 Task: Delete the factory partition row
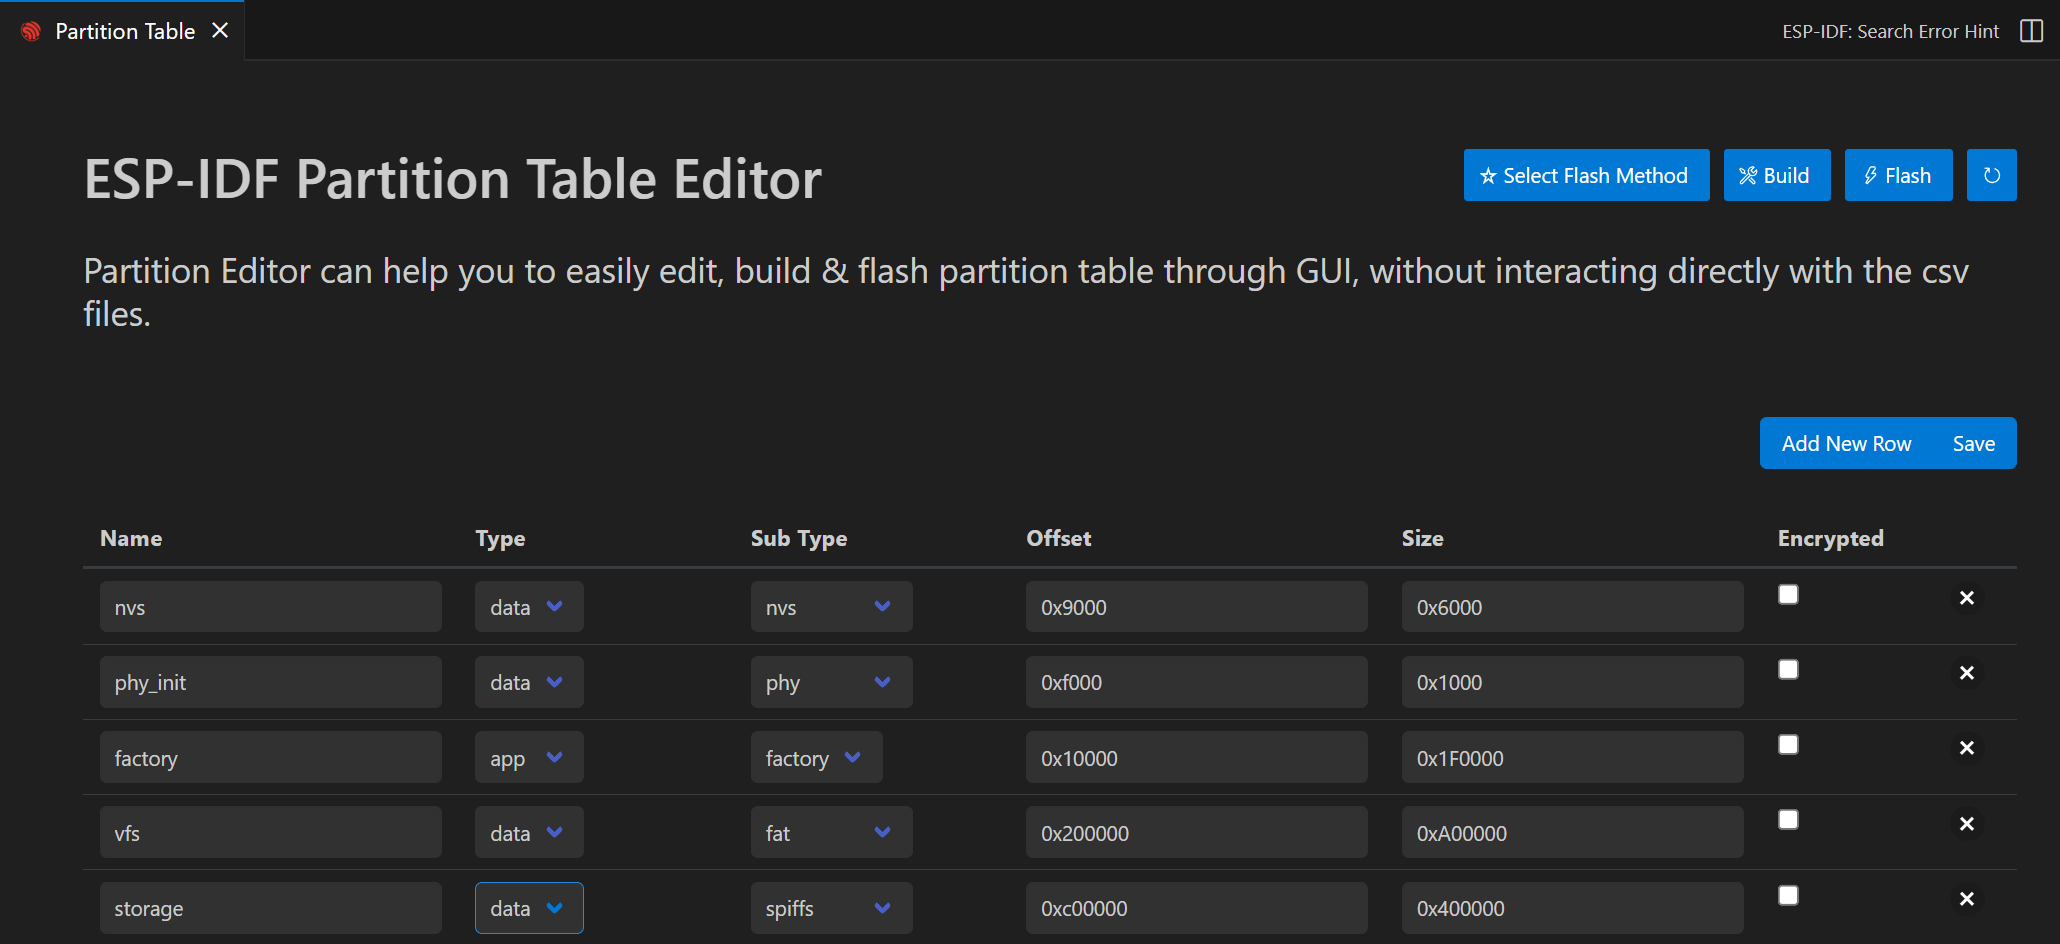(x=1966, y=748)
